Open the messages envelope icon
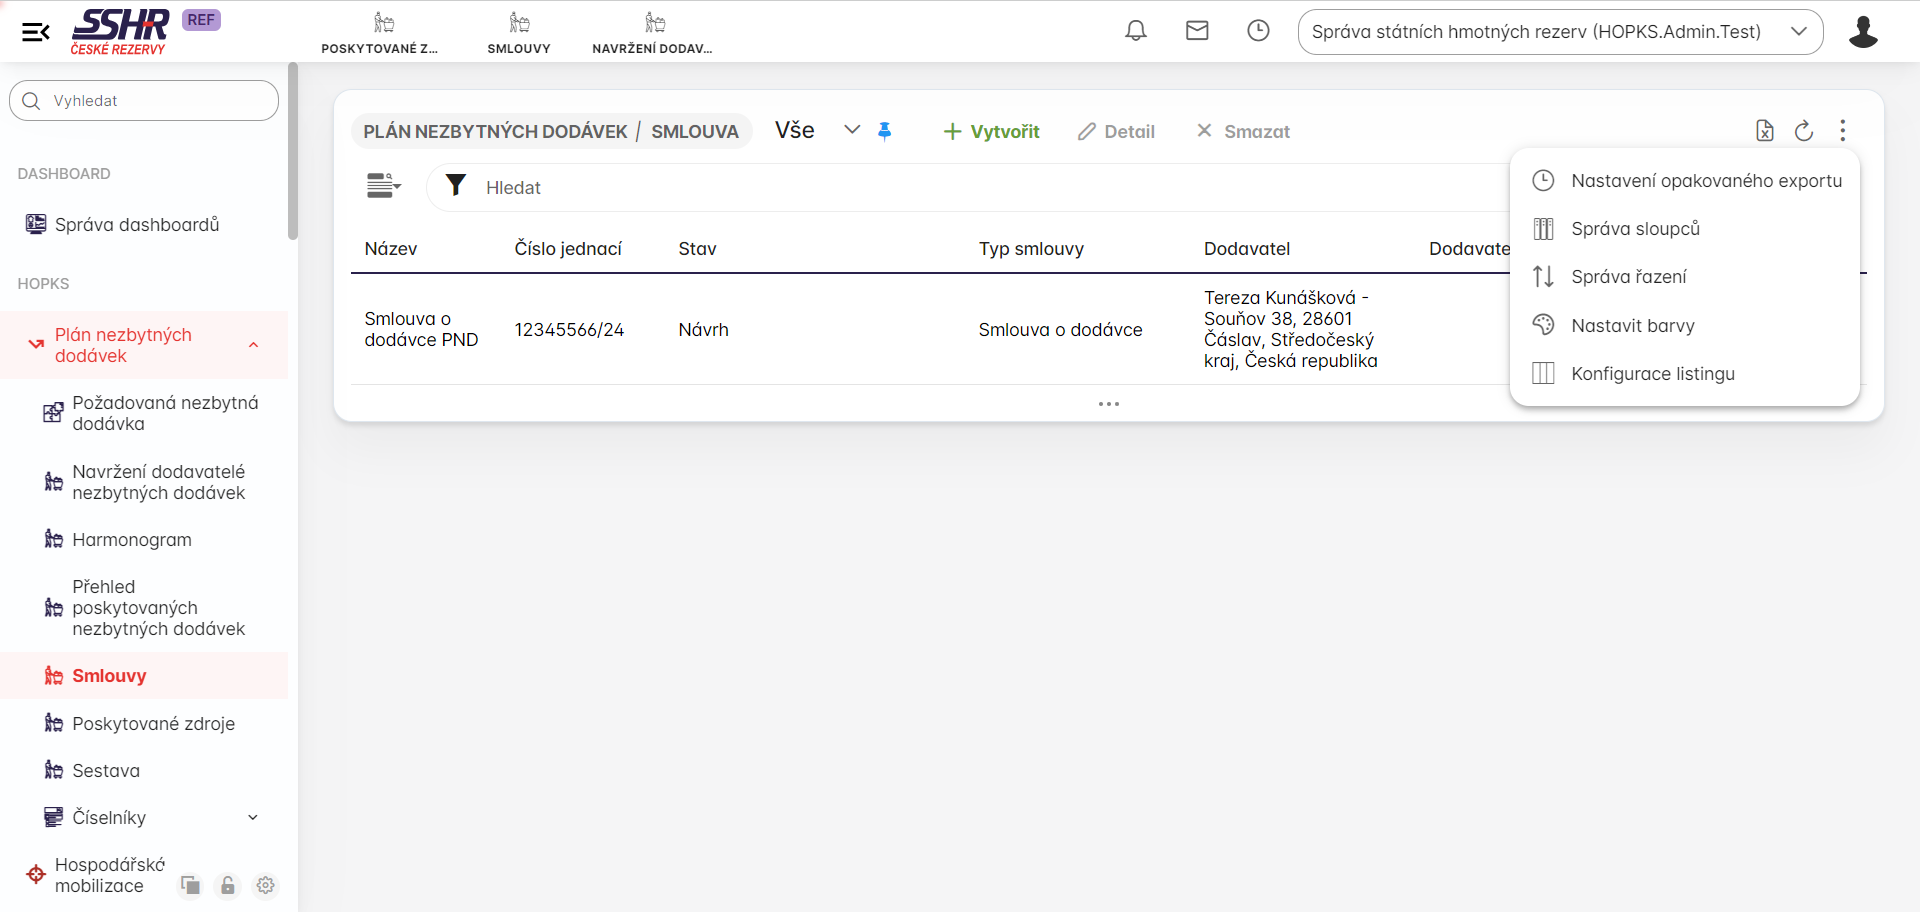Image resolution: width=1920 pixels, height=912 pixels. pyautogui.click(x=1197, y=31)
